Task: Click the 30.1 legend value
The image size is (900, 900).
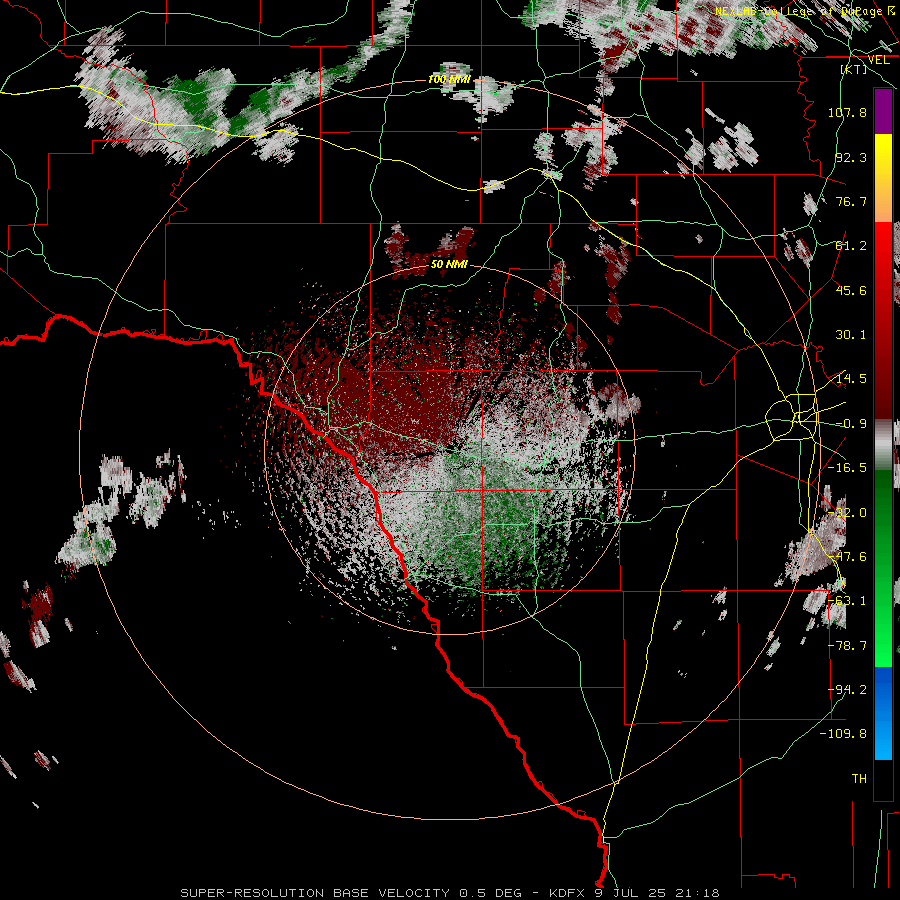Action: (x=851, y=335)
